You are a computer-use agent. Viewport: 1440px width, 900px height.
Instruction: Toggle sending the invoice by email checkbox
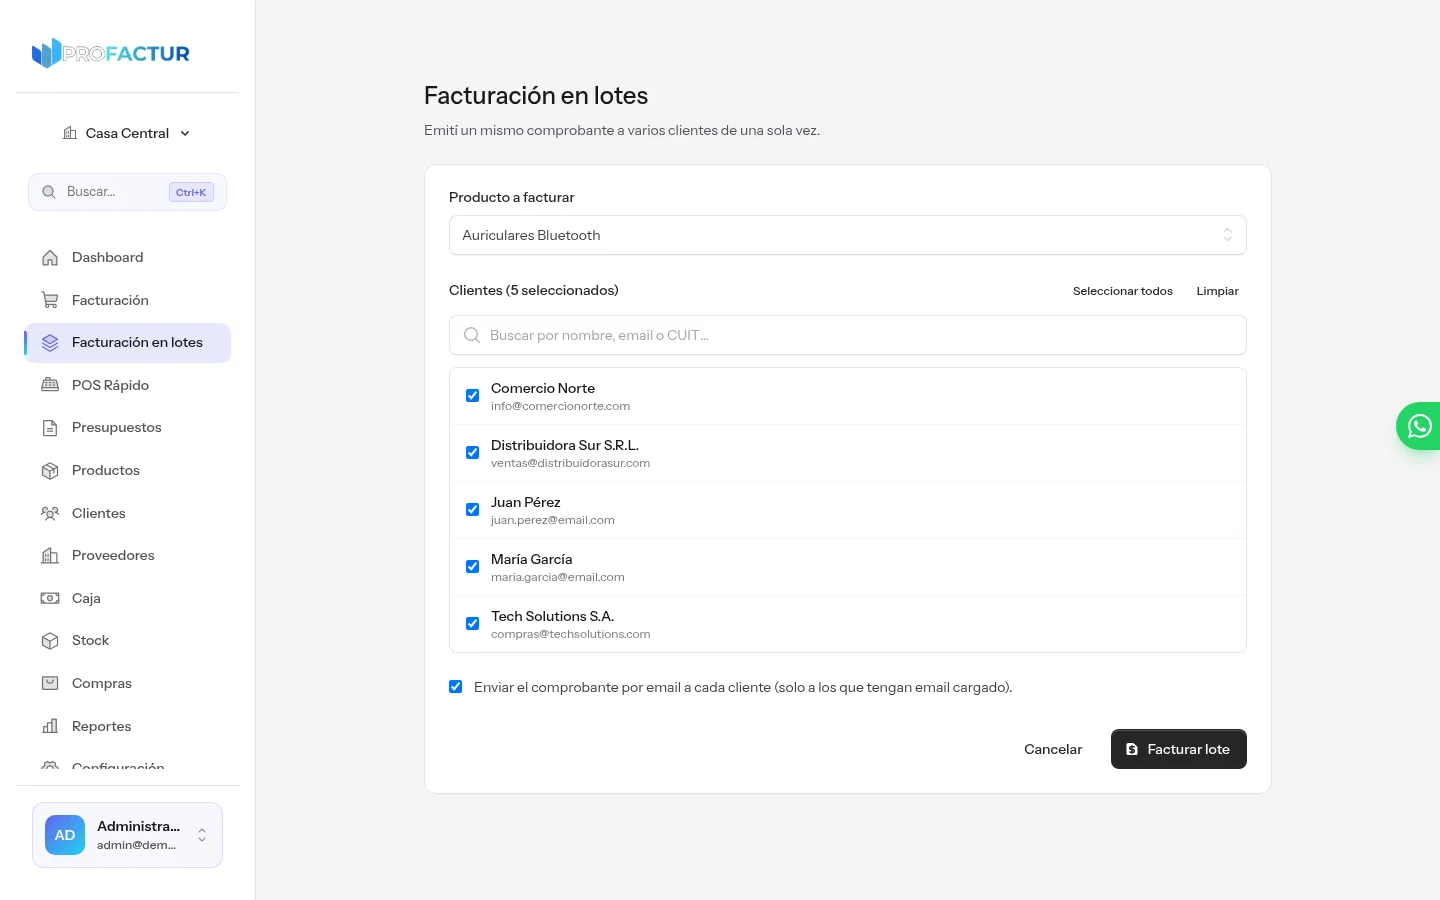(456, 687)
